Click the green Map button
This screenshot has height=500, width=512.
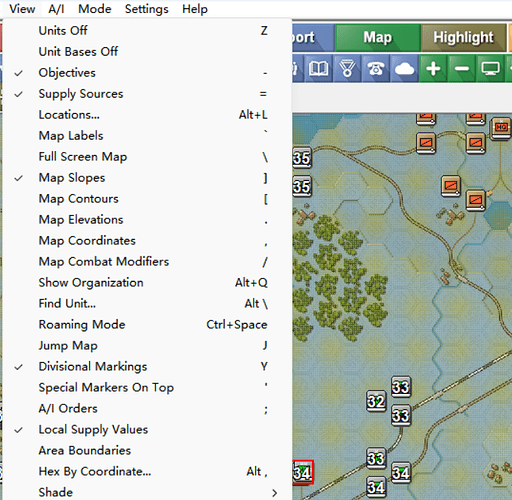377,37
